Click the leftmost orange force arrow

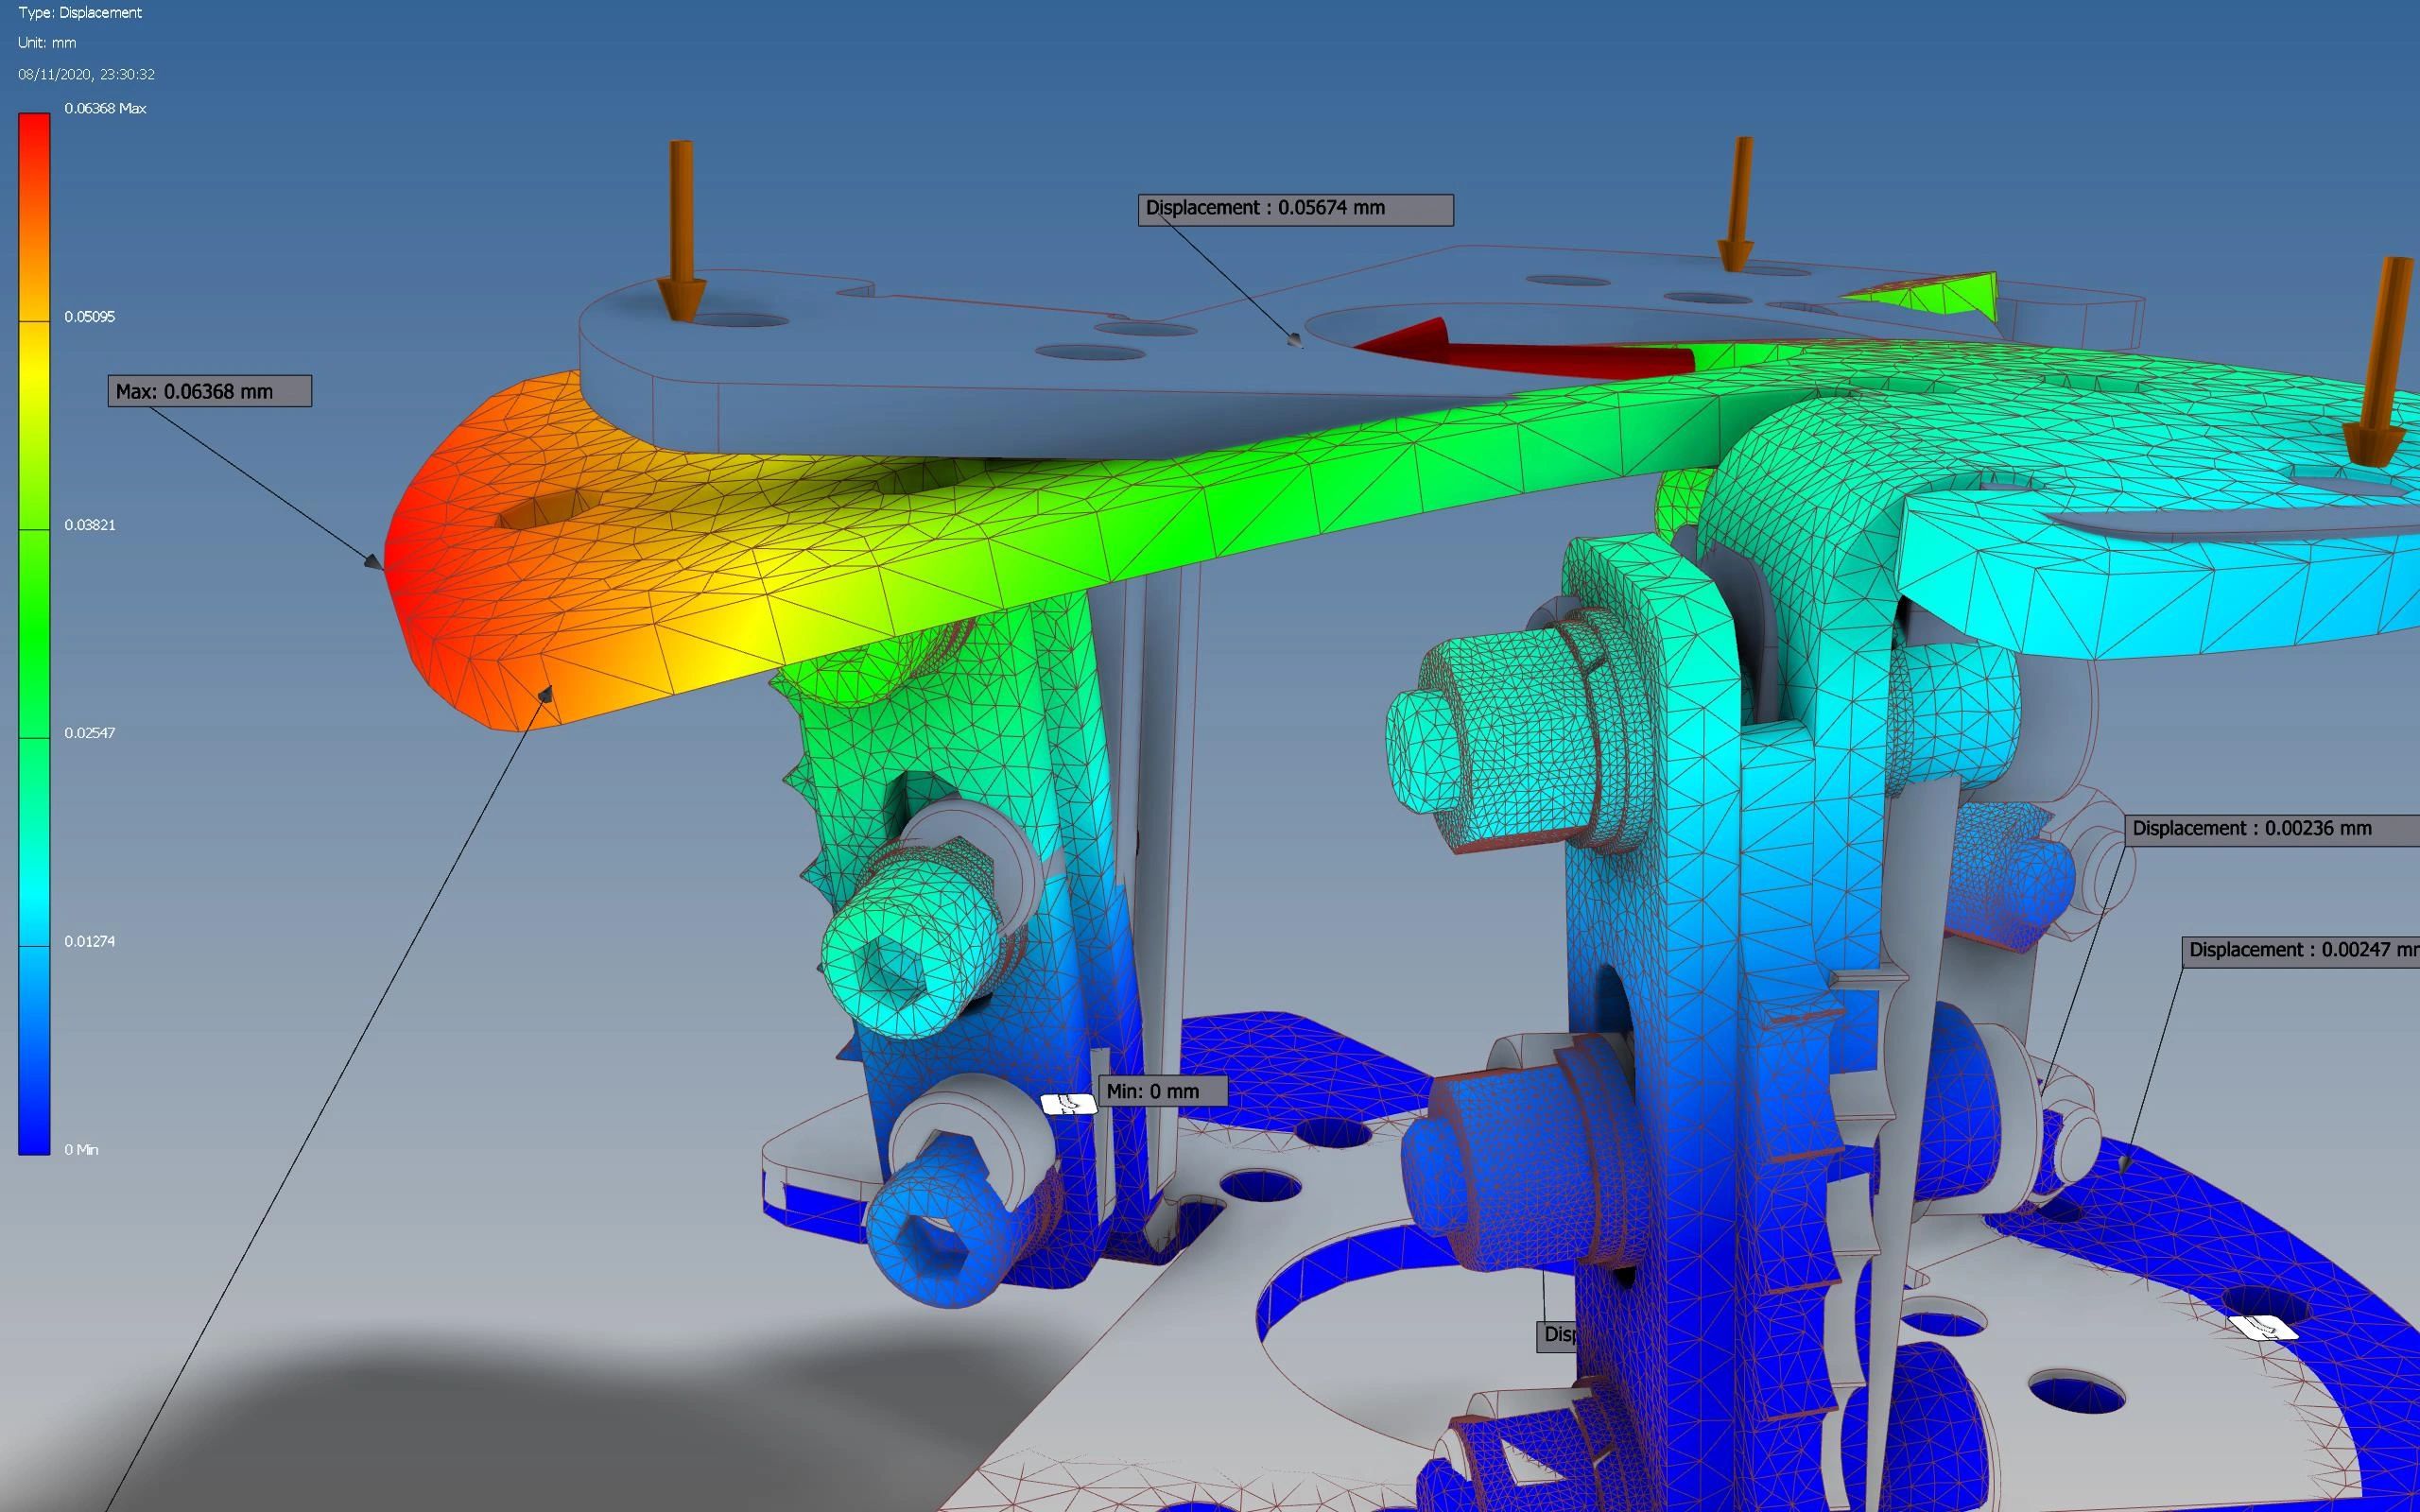[x=682, y=230]
